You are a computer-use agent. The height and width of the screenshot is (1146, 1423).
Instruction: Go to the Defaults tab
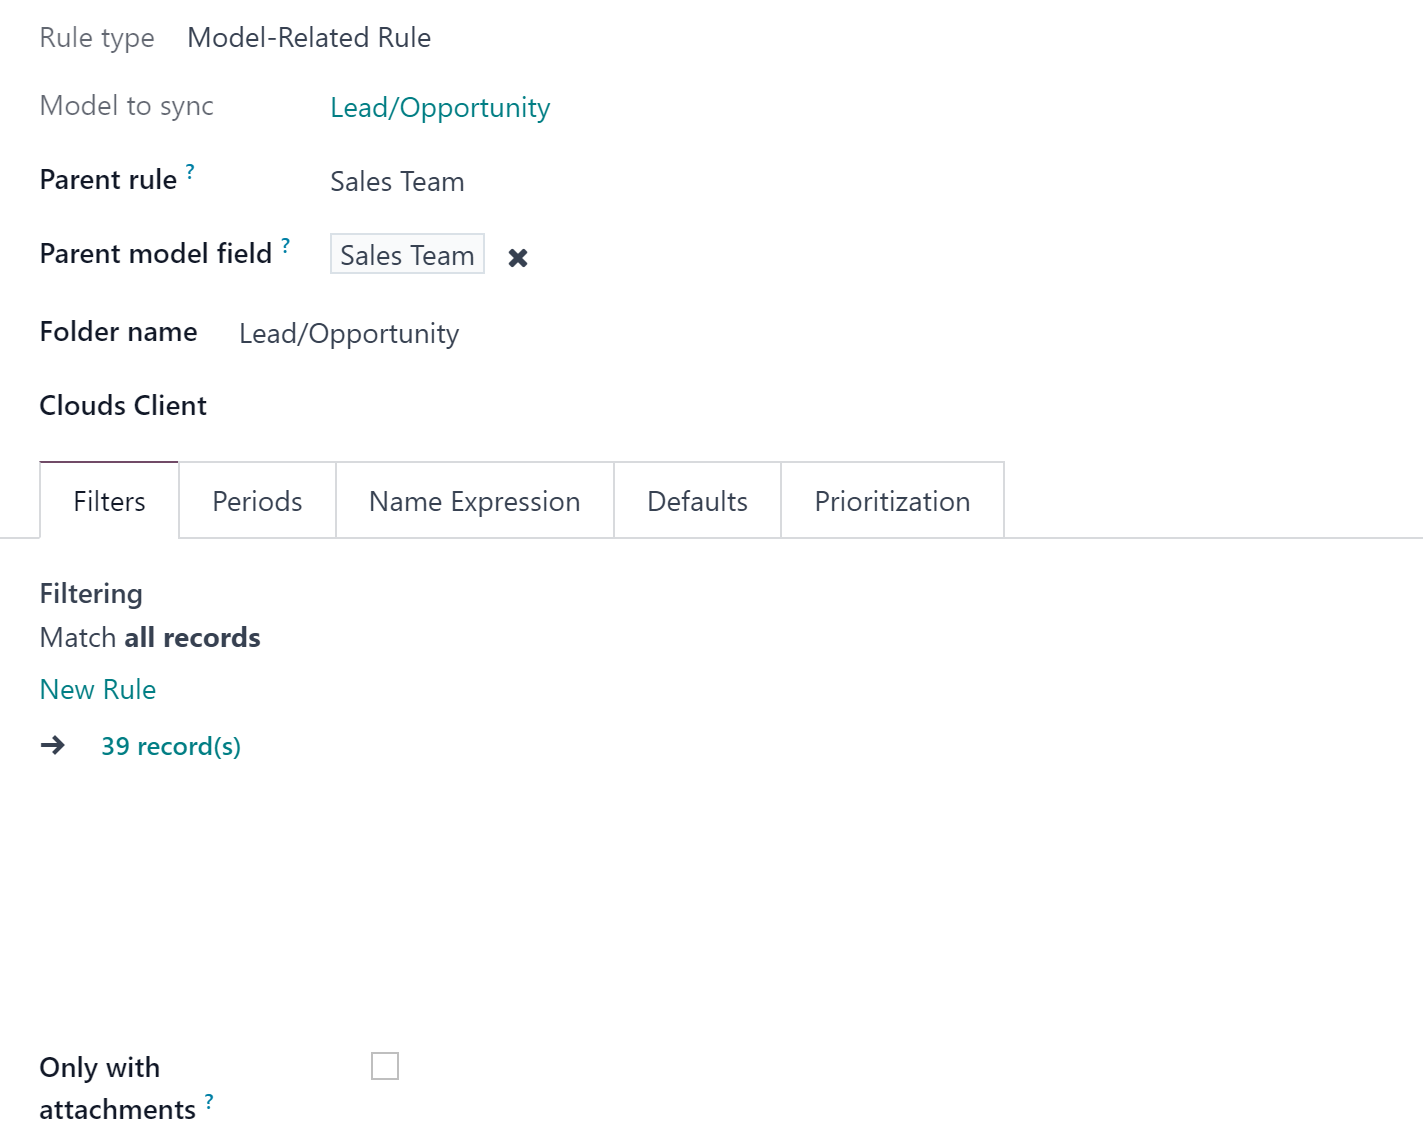click(697, 501)
